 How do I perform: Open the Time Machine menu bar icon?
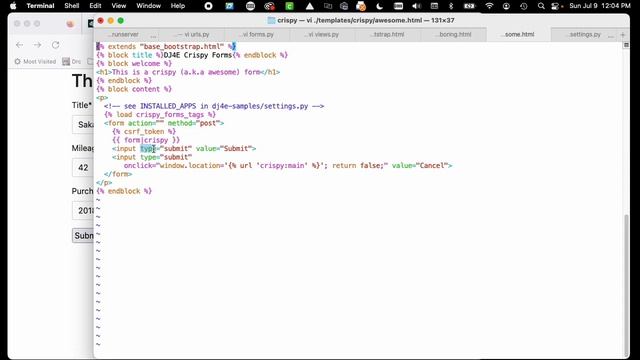point(524,6)
